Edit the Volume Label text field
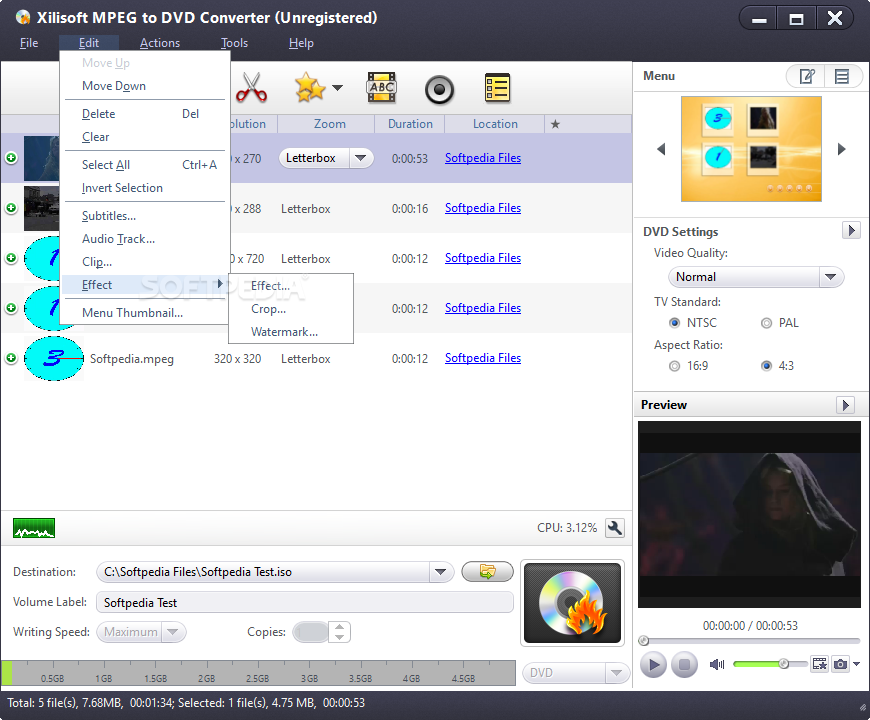Viewport: 870px width, 720px height. click(305, 602)
